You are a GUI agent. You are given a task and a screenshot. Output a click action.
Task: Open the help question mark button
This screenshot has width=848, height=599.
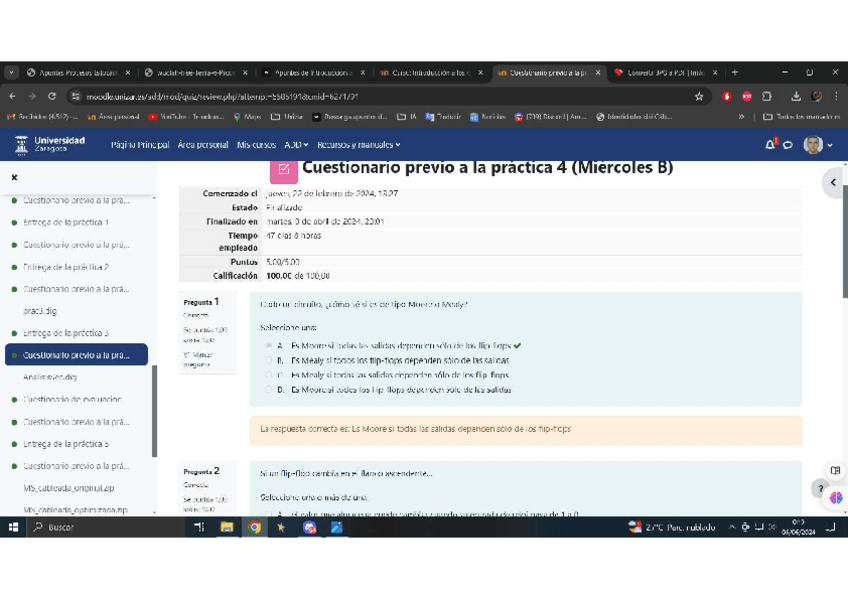(820, 488)
